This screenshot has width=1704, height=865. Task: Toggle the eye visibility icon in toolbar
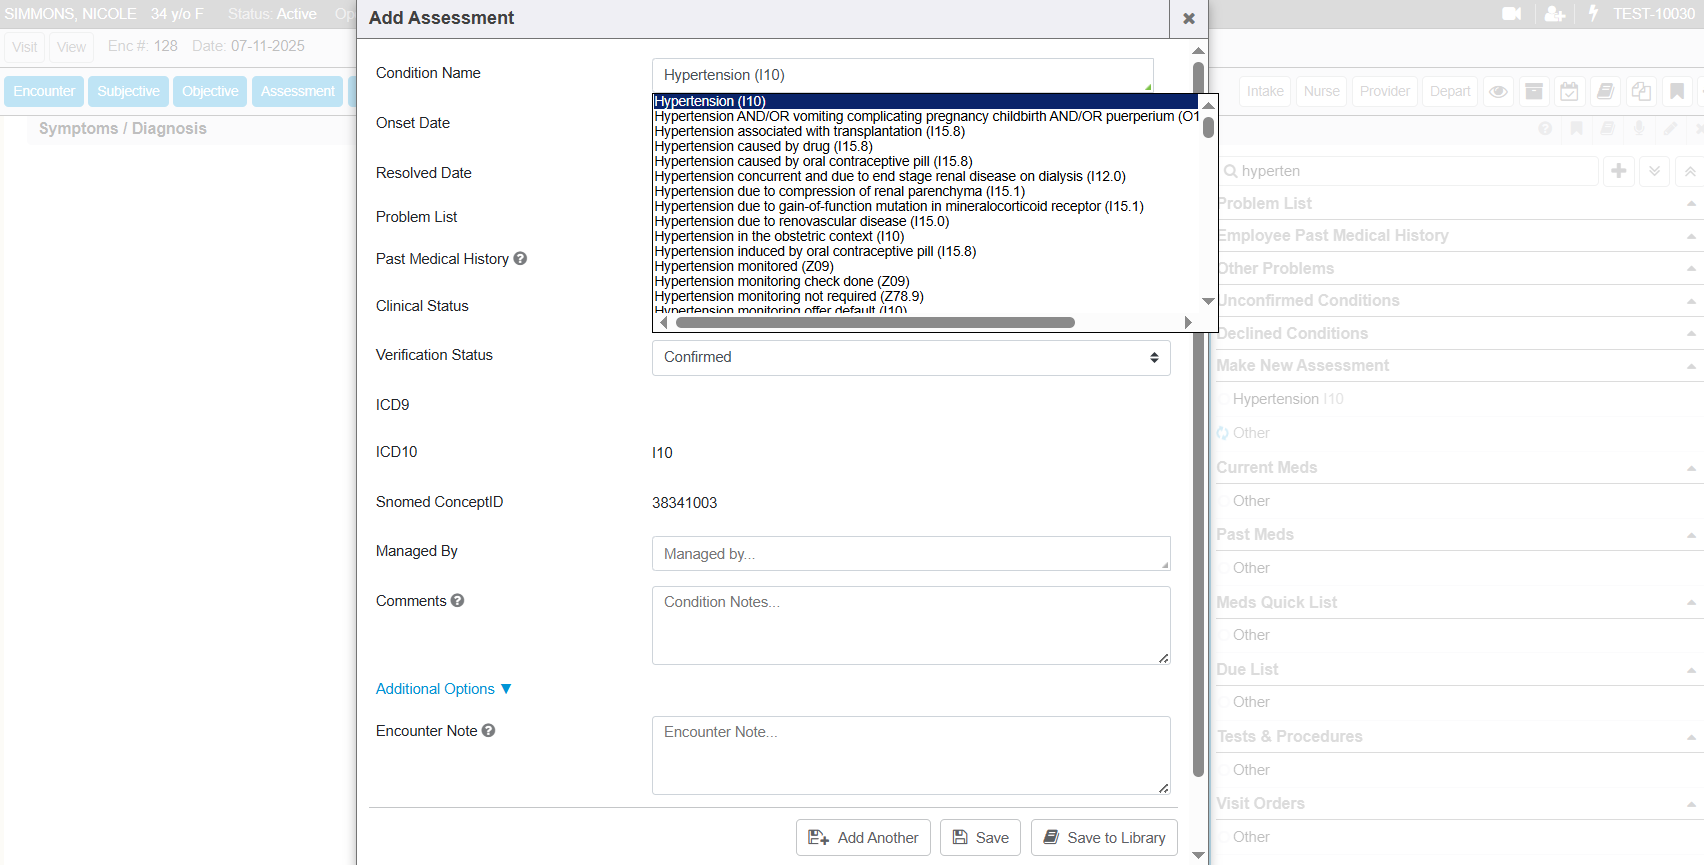coord(1497,91)
